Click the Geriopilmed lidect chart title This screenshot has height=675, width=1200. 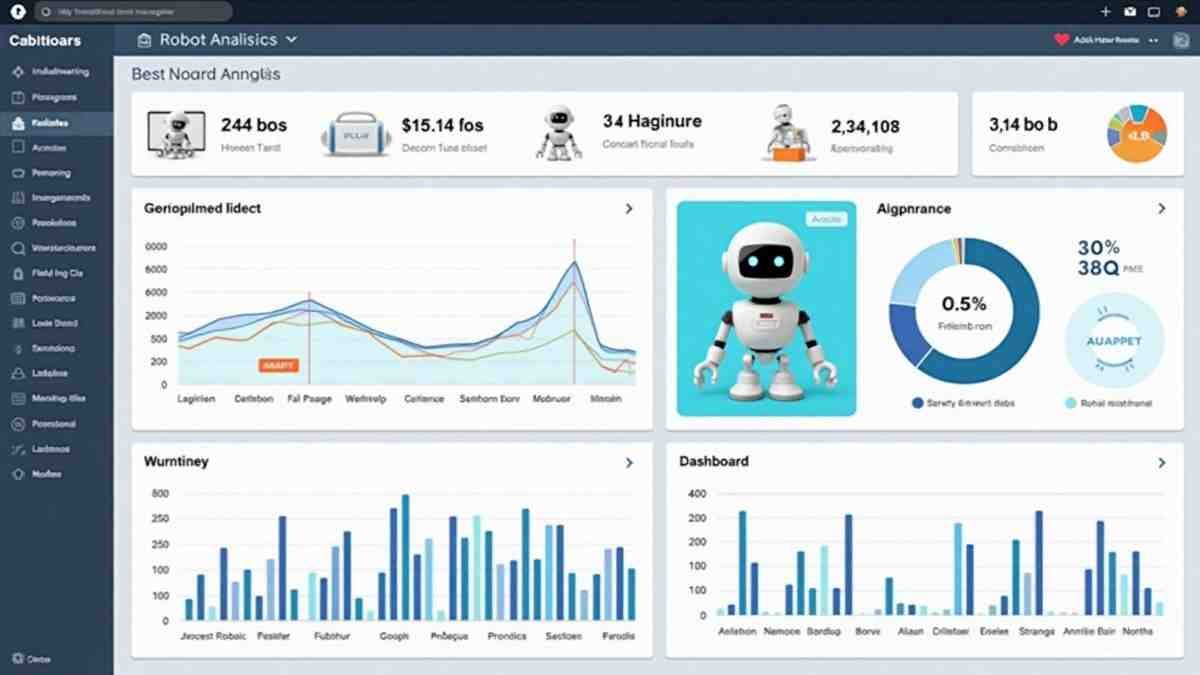coord(203,208)
